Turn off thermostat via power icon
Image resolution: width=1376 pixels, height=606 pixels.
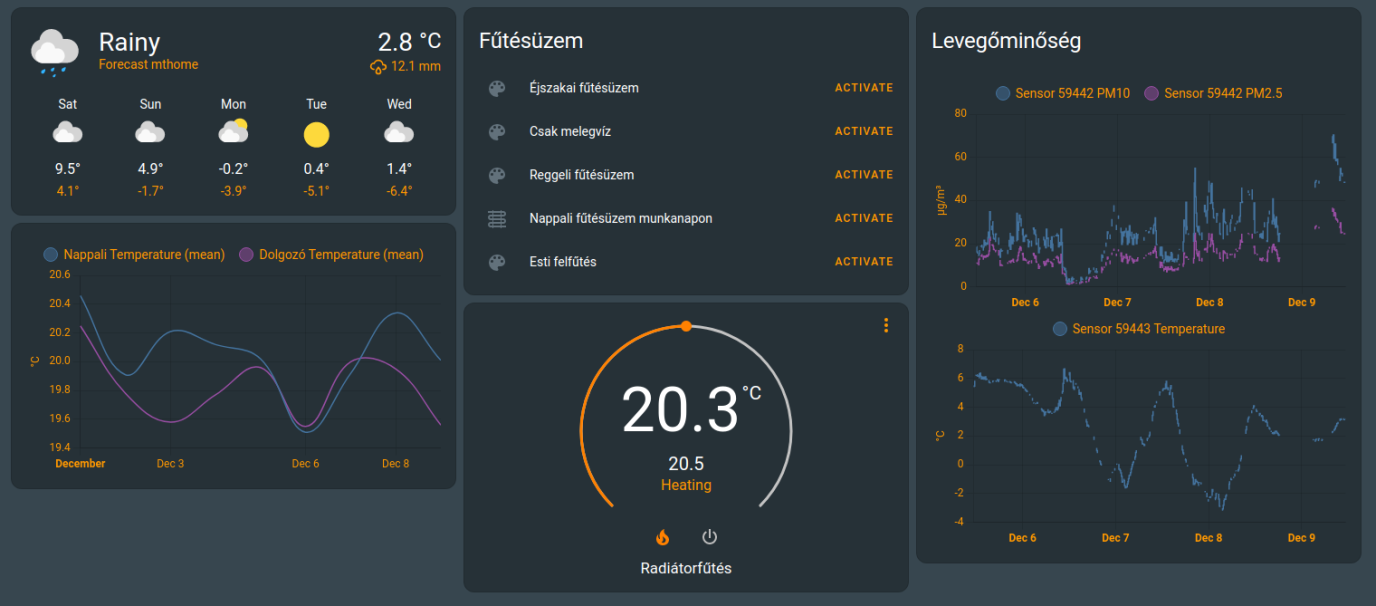[x=710, y=537]
